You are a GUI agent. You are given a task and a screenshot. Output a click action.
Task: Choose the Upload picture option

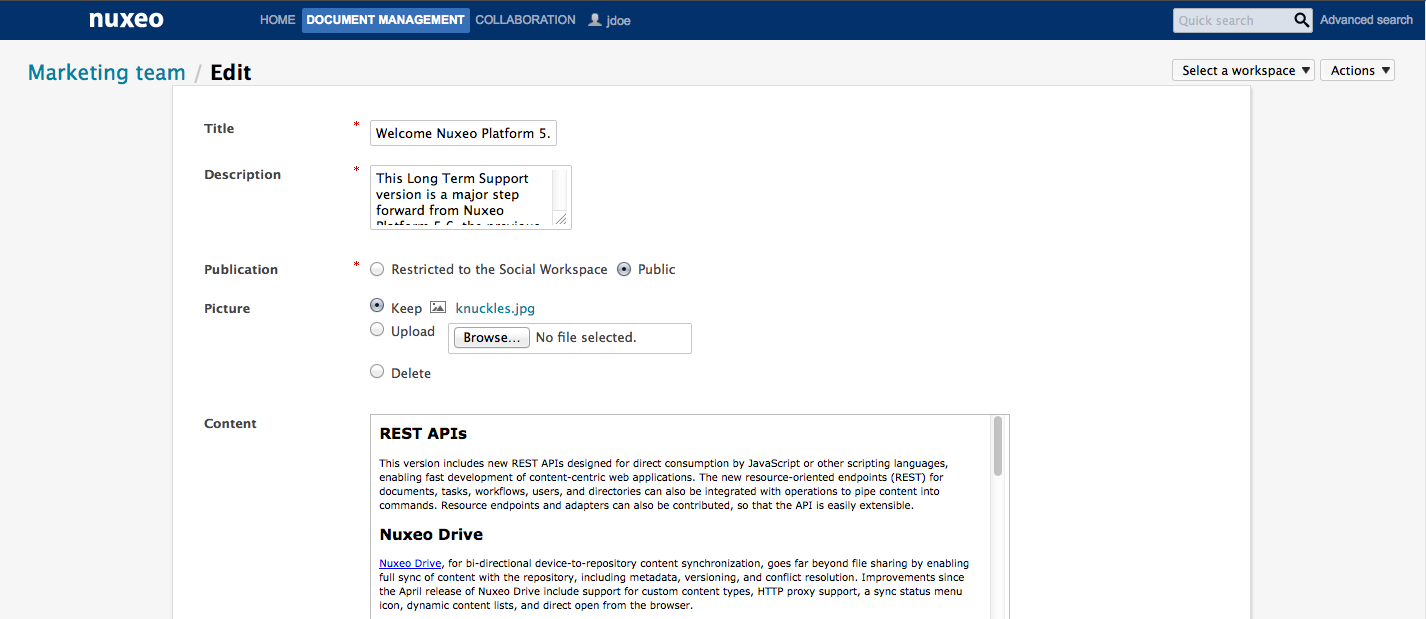point(377,329)
